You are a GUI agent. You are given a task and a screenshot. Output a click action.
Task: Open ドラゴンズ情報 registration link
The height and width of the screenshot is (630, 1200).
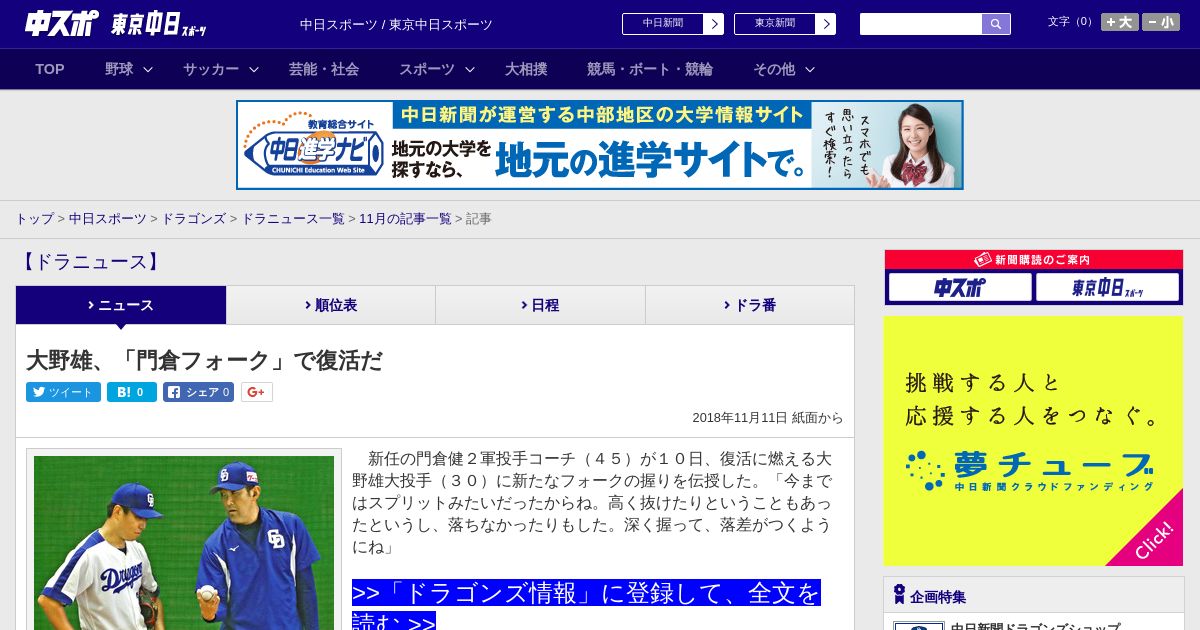586,606
